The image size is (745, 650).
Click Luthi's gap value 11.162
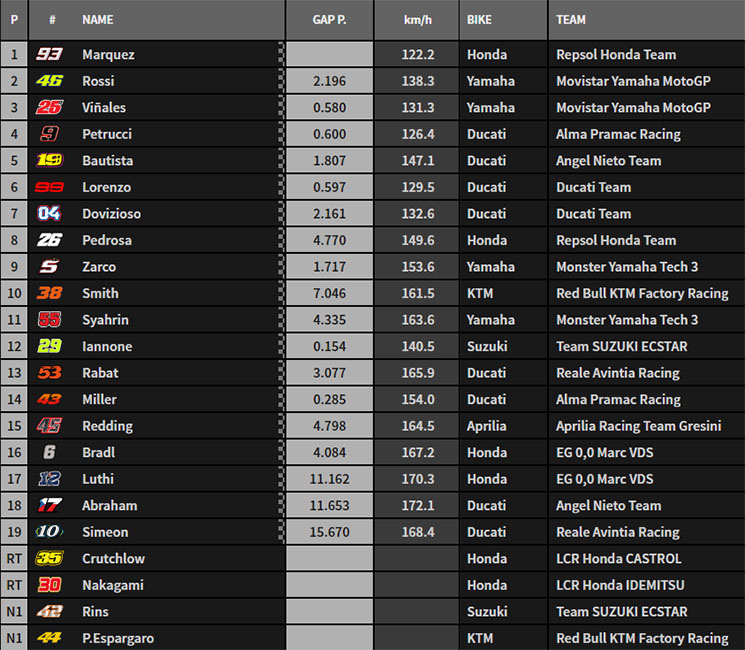pos(329,479)
